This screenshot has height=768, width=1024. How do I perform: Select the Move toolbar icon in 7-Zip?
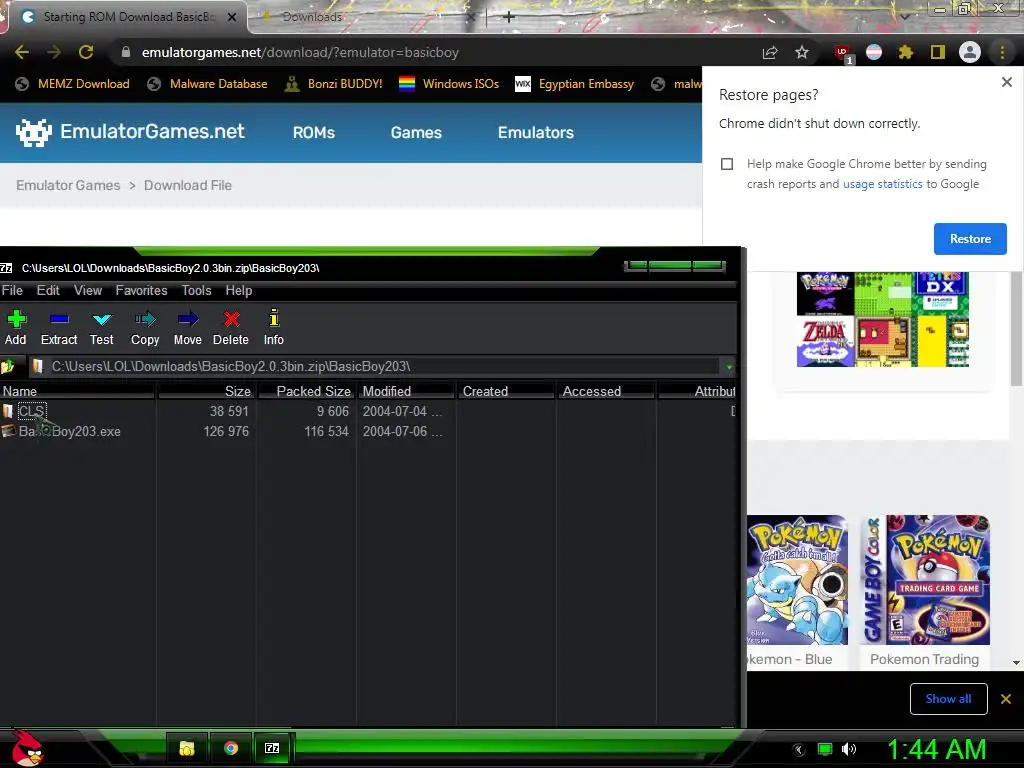pyautogui.click(x=187, y=327)
